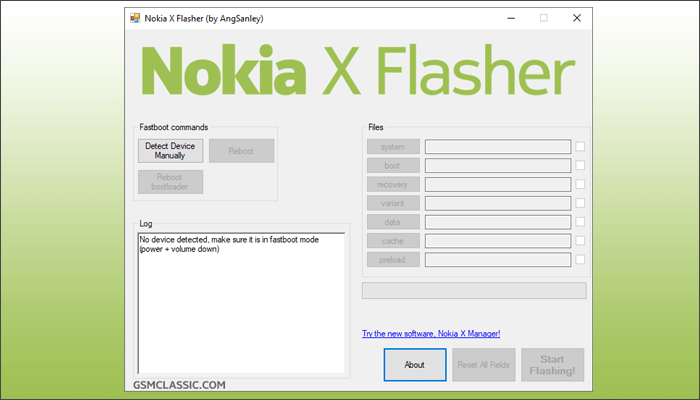Click Reset All Fields button
700x400 pixels.
(x=483, y=365)
